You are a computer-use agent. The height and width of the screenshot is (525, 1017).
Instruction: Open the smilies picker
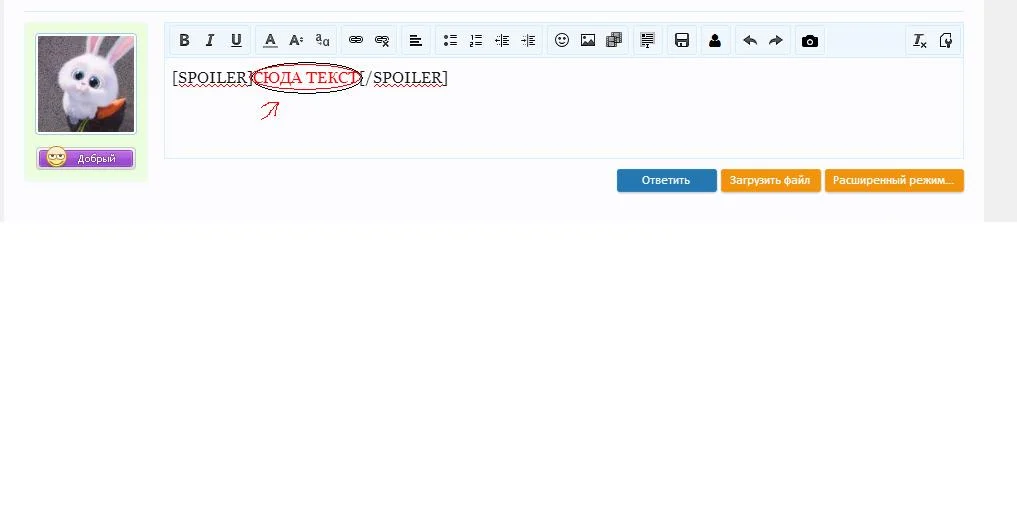pyautogui.click(x=562, y=40)
